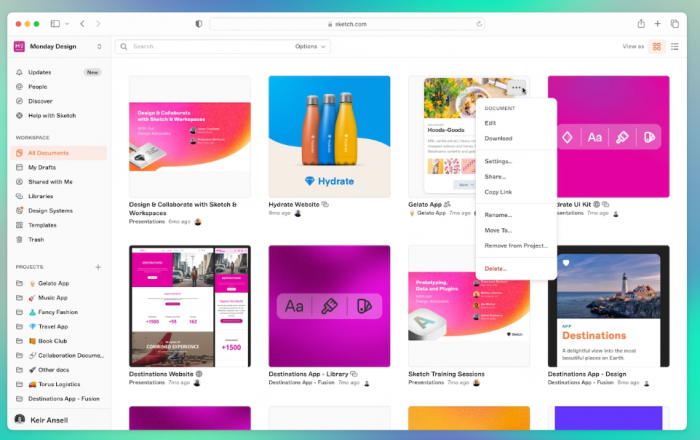The width and height of the screenshot is (700, 440).
Task: Open Design & Collaborate with Sketch thumbnail
Action: tap(190, 137)
